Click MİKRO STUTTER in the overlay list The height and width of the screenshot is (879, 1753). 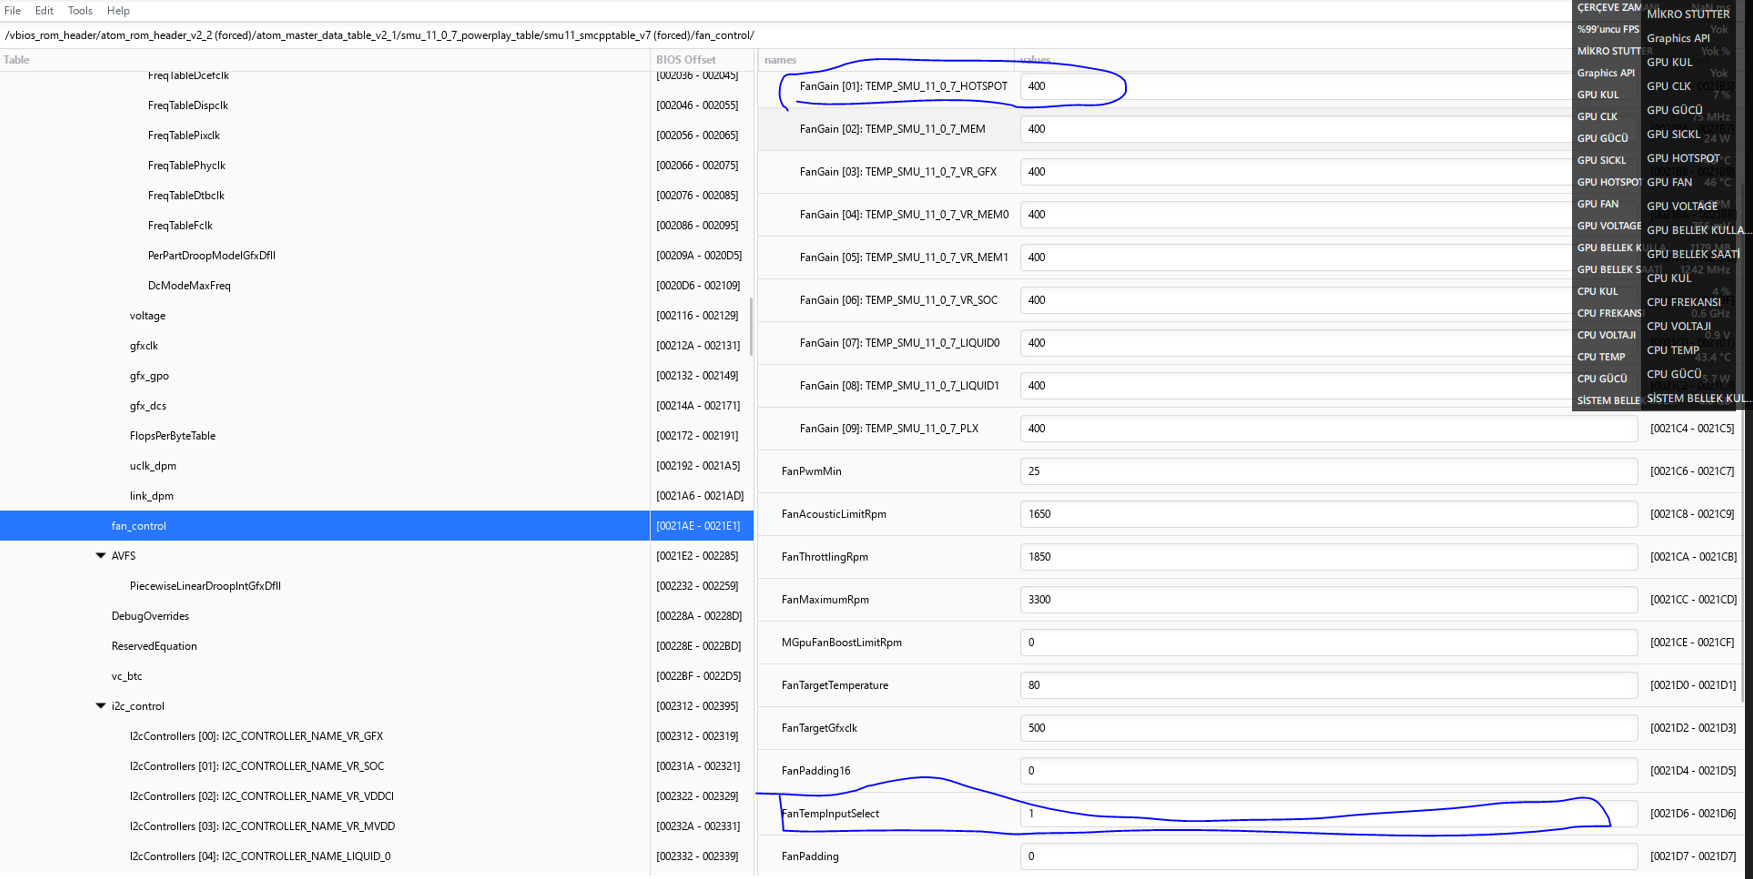click(x=1688, y=14)
